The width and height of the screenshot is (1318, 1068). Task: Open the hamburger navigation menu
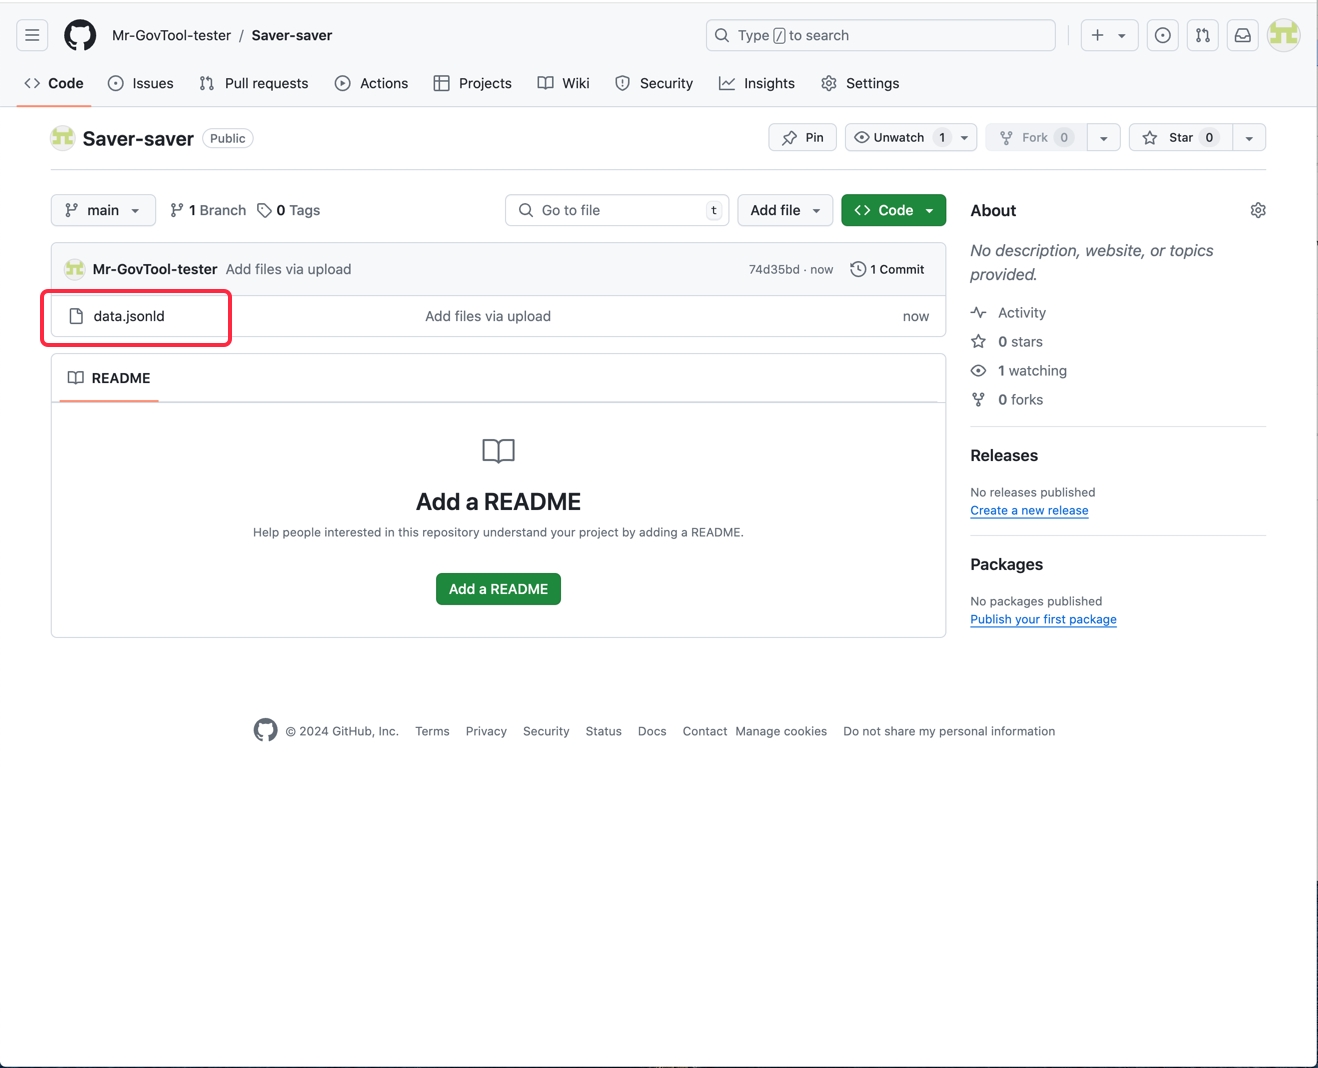[x=32, y=35]
